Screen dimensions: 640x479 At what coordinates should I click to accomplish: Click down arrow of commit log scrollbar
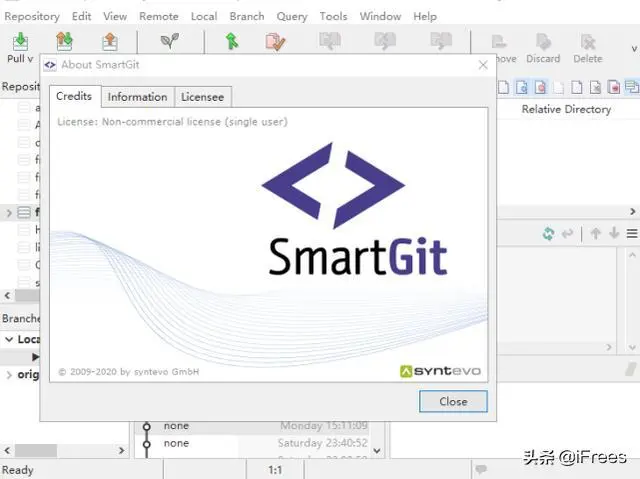click(x=377, y=450)
